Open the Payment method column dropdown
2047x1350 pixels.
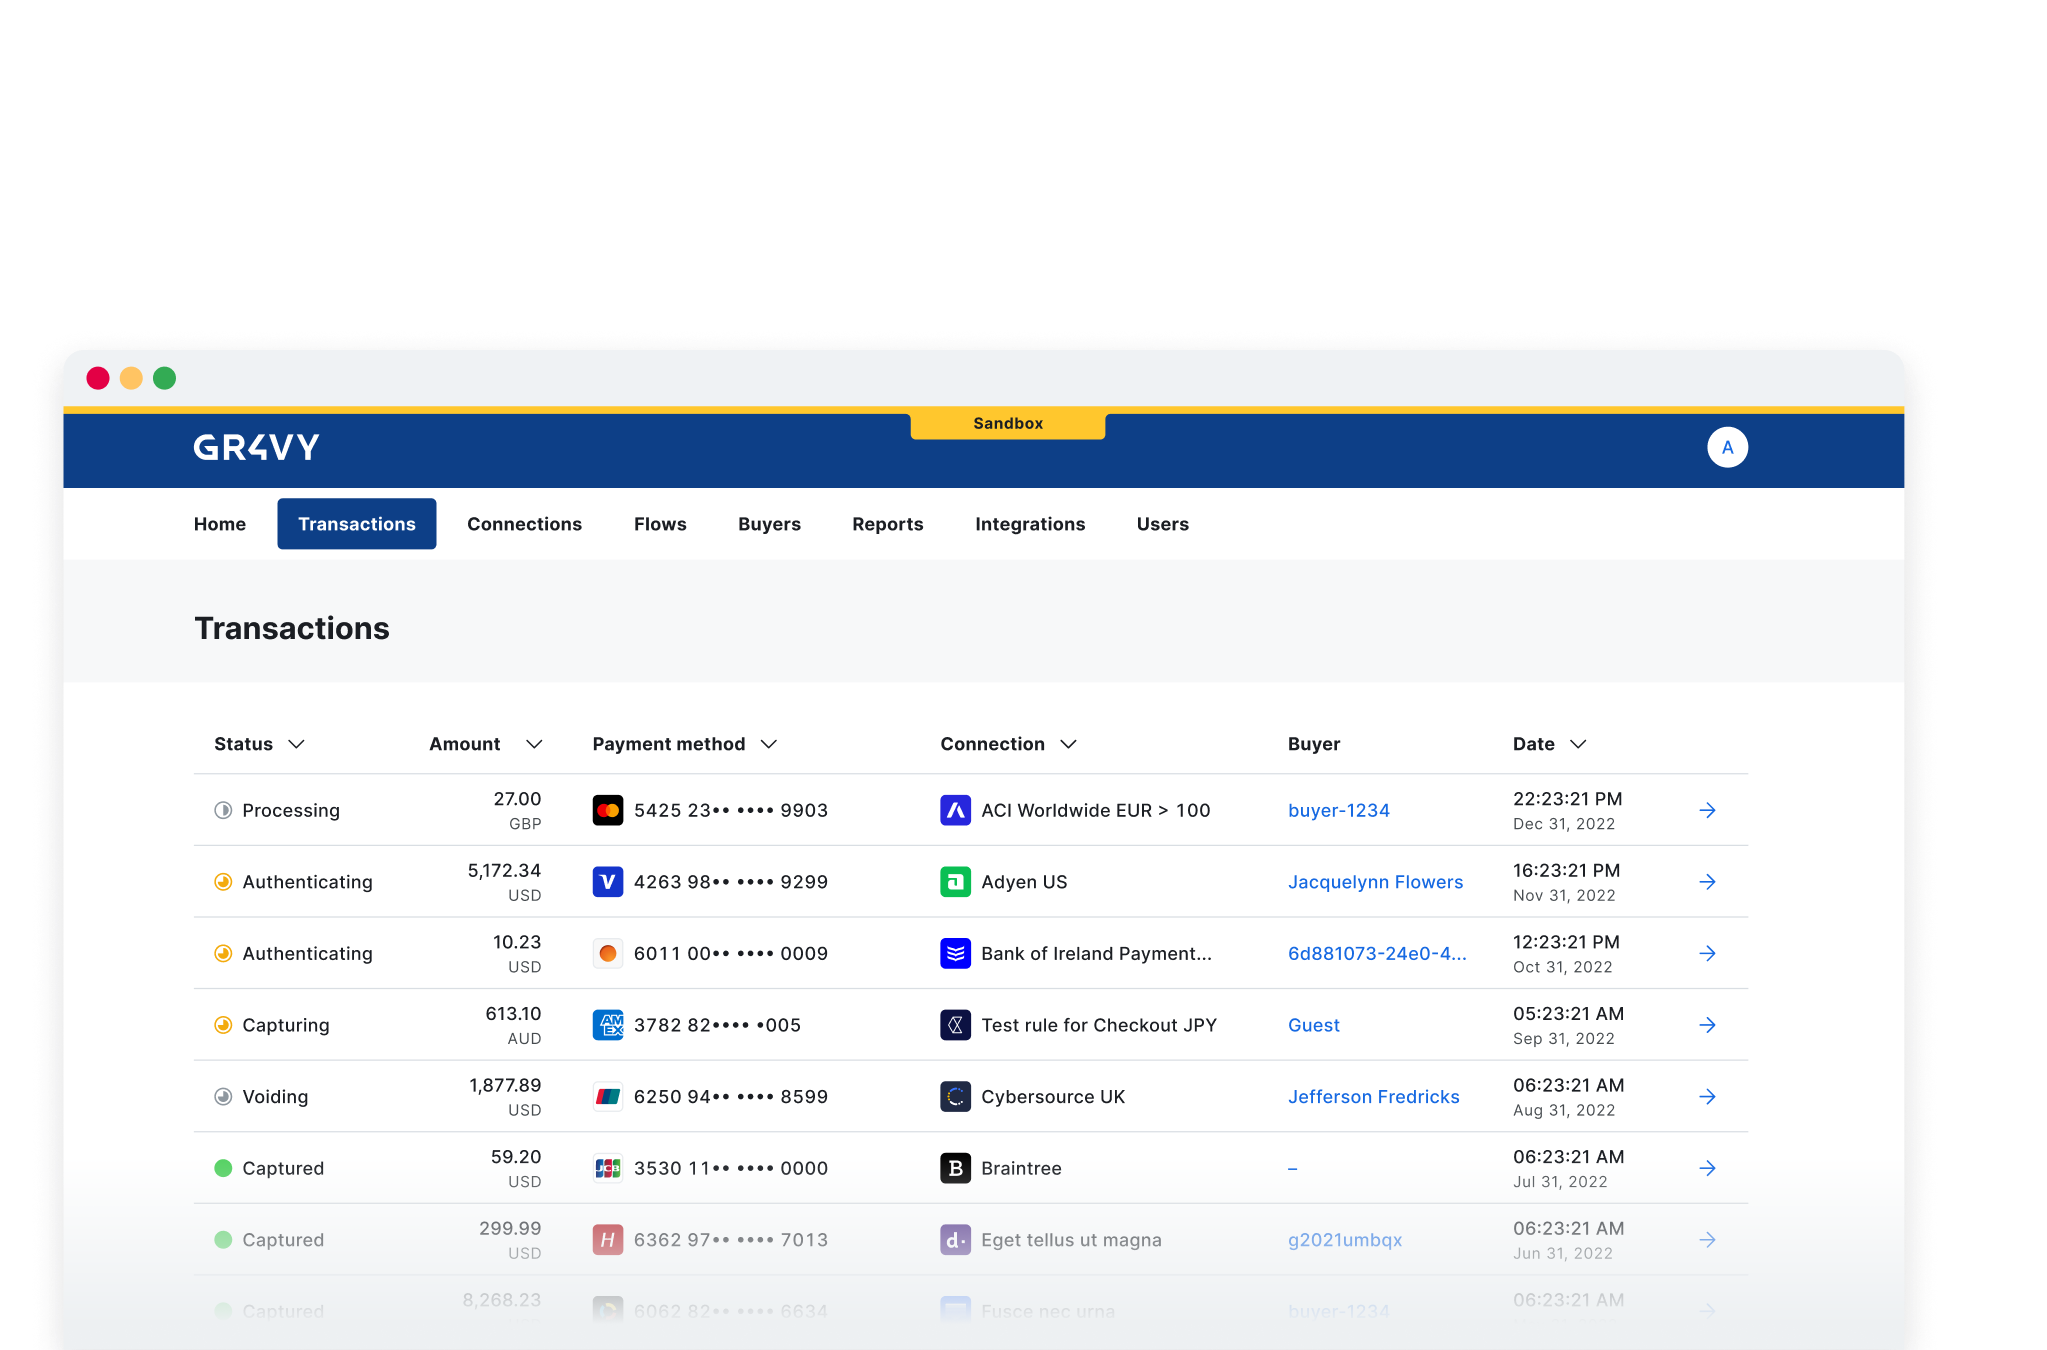[x=769, y=744]
